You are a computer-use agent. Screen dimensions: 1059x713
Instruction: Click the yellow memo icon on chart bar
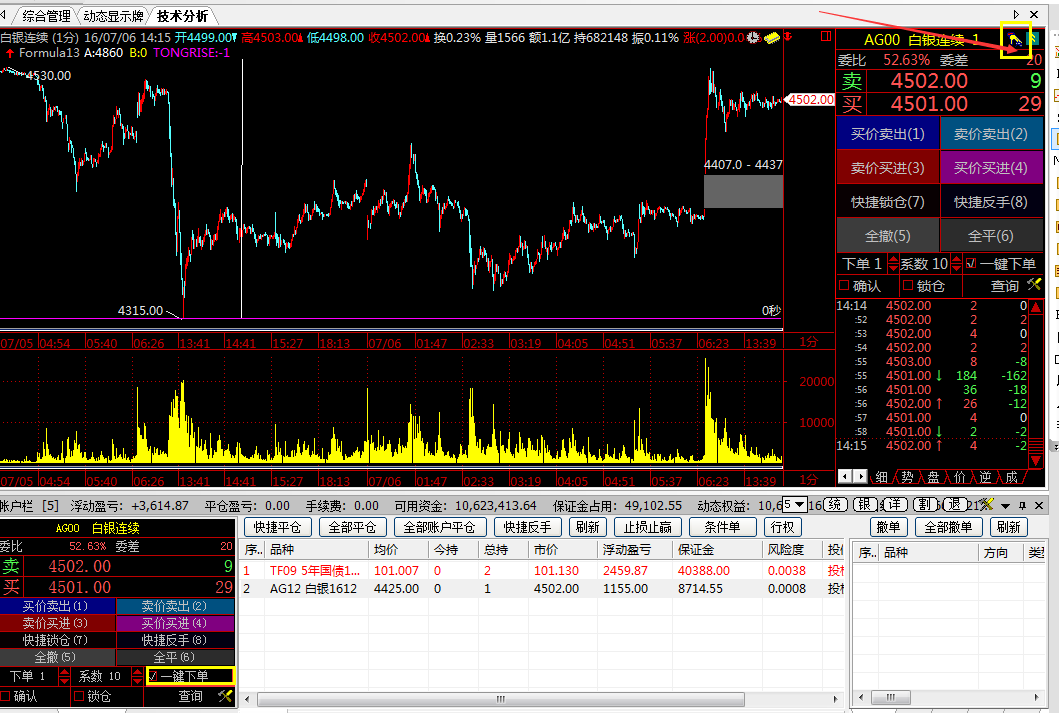pyautogui.click(x=772, y=37)
